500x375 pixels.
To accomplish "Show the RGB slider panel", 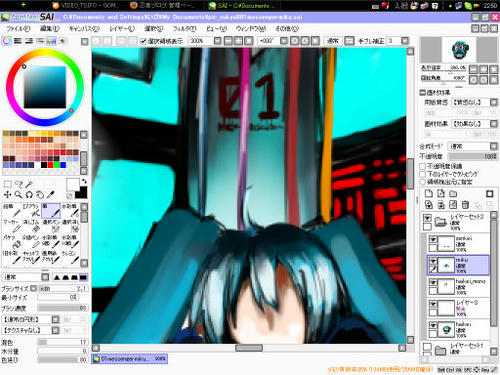I will pos(18,41).
